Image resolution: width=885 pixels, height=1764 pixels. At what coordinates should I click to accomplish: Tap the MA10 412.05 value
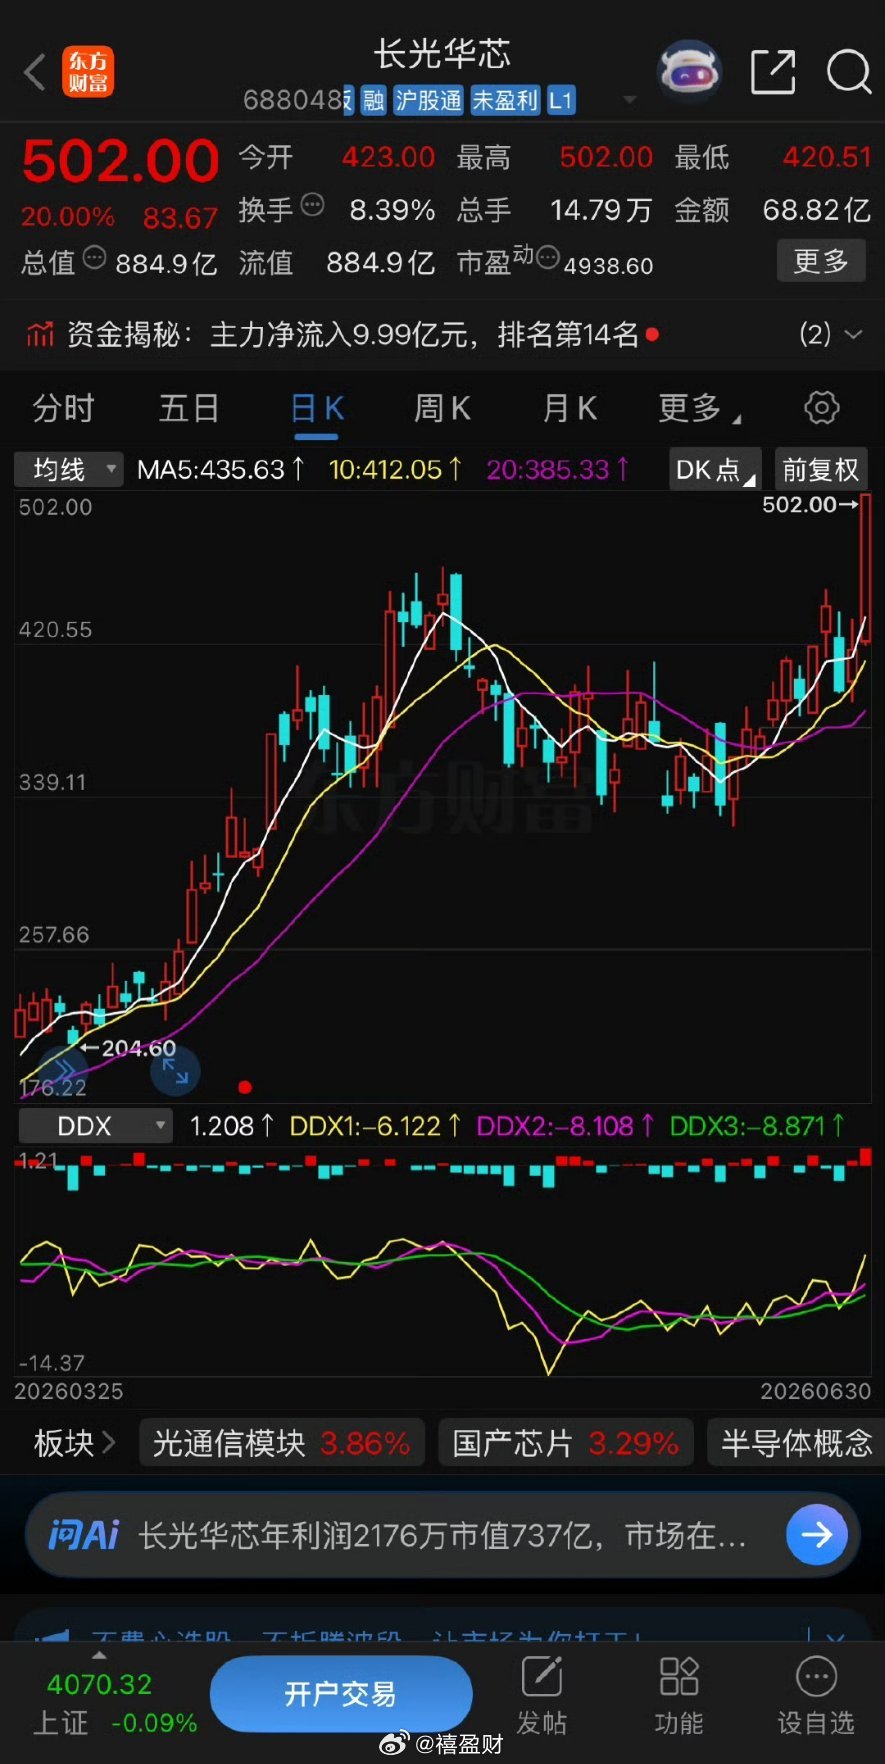pos(395,469)
